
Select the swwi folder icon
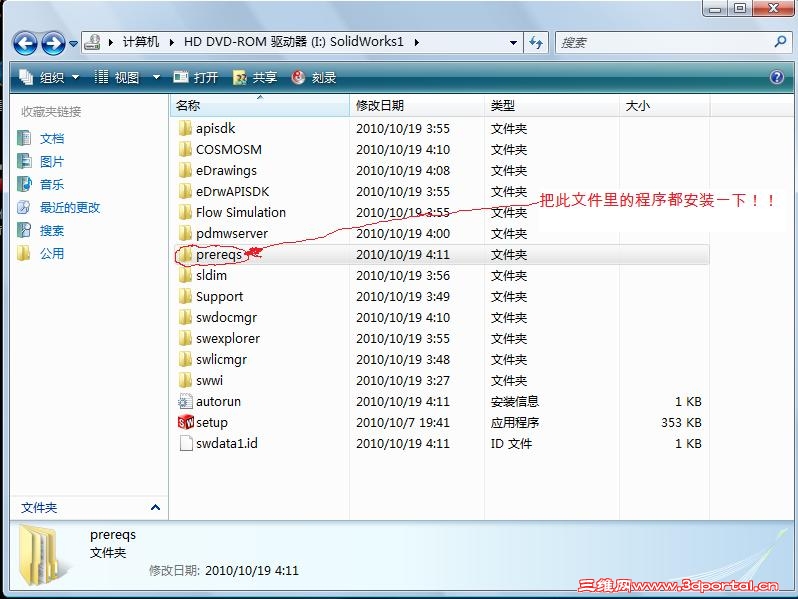(x=185, y=380)
